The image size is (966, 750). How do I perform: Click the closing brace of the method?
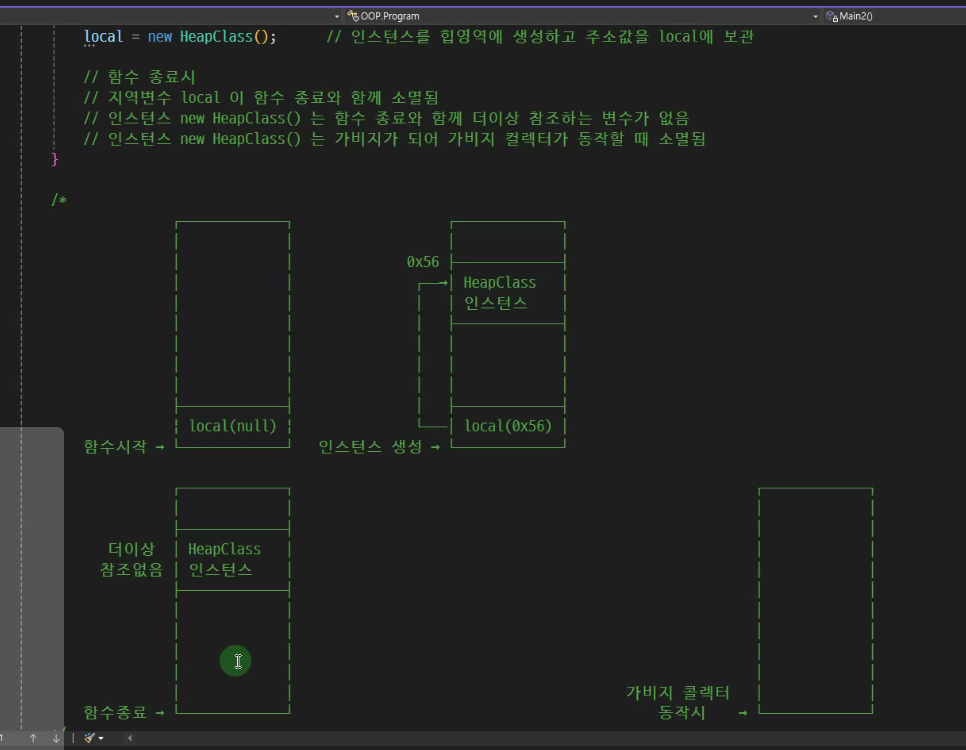coord(54,159)
